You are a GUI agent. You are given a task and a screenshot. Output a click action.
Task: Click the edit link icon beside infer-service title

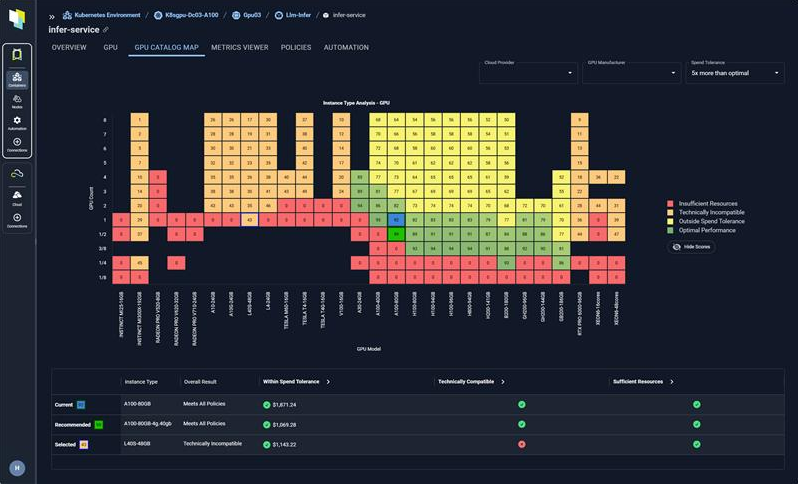pyautogui.click(x=106, y=30)
